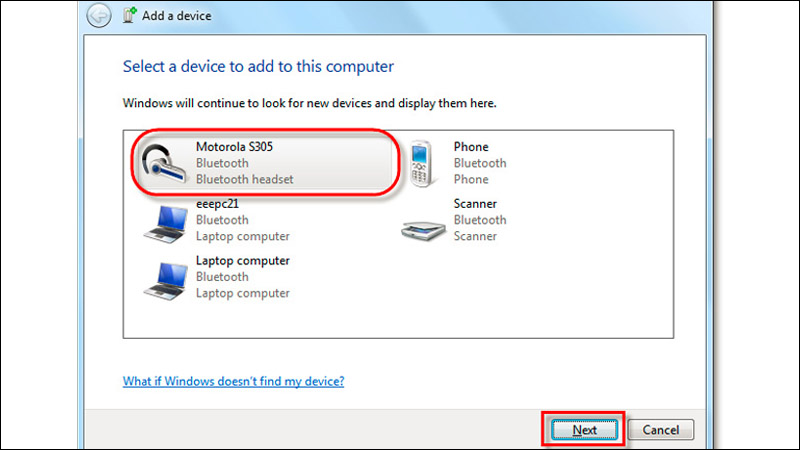Click the back arrow button
Image resolution: width=800 pixels, height=450 pixels.
pyautogui.click(x=98, y=15)
